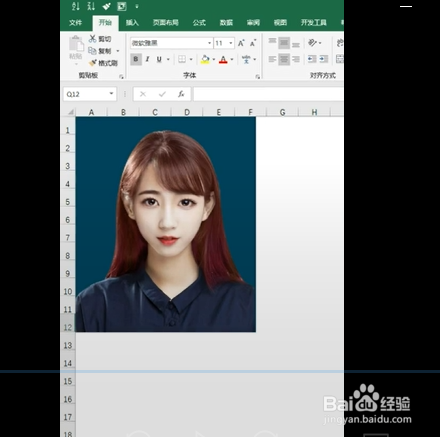Screen dimensions: 440x437
Task: Expand the Name Box dropdown arrow
Action: 111,94
